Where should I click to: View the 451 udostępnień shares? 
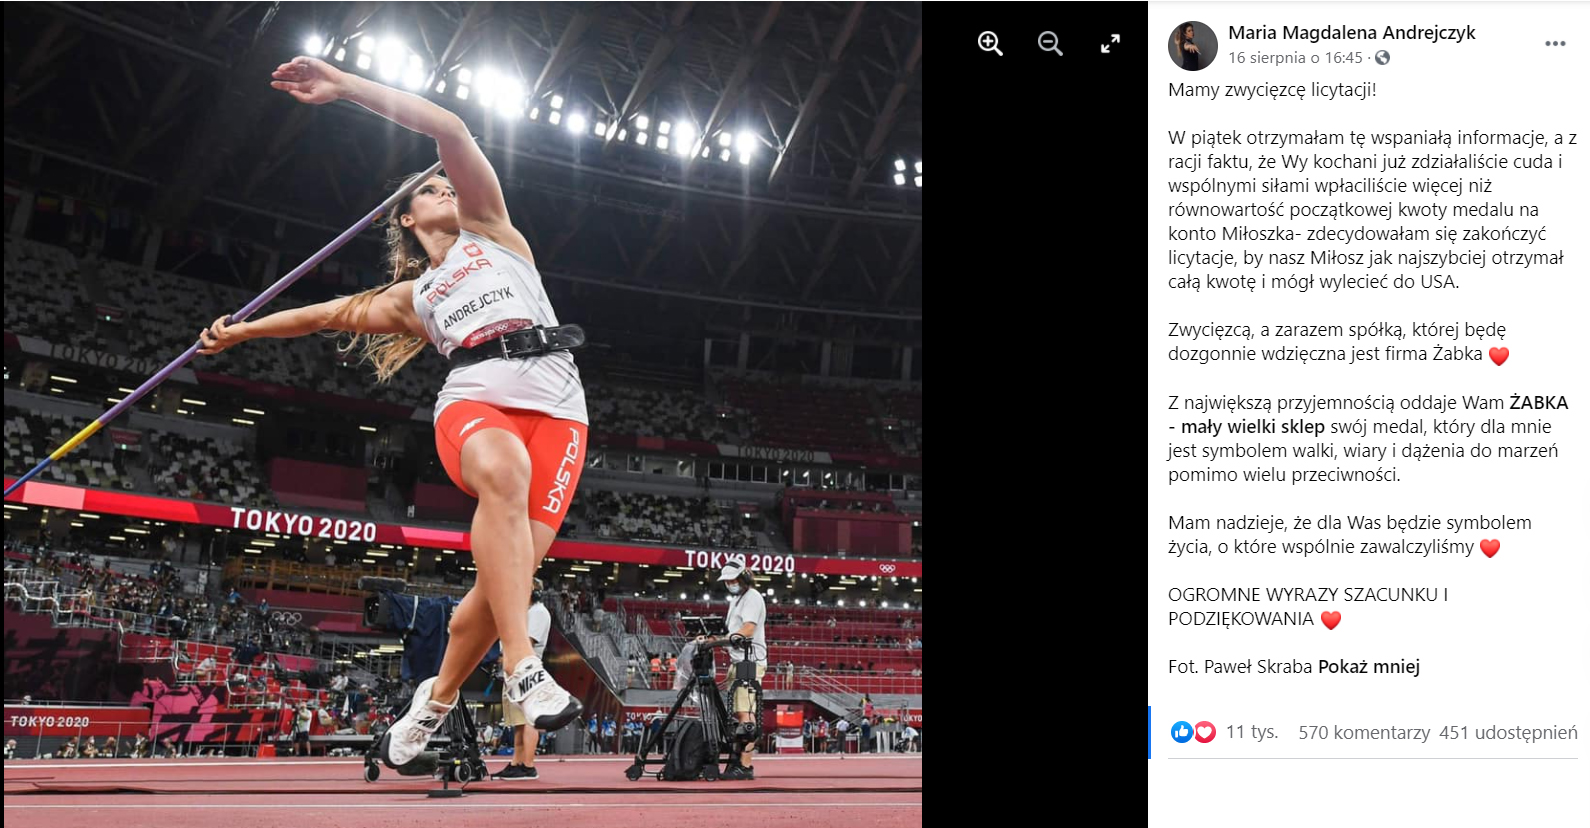pyautogui.click(x=1508, y=733)
